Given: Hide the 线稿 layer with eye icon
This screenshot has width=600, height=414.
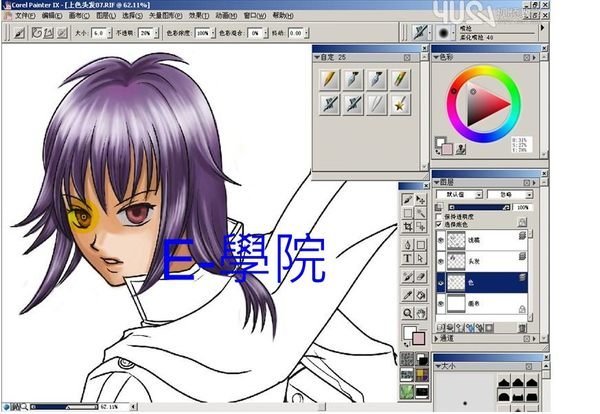Looking at the screenshot, I should [442, 240].
